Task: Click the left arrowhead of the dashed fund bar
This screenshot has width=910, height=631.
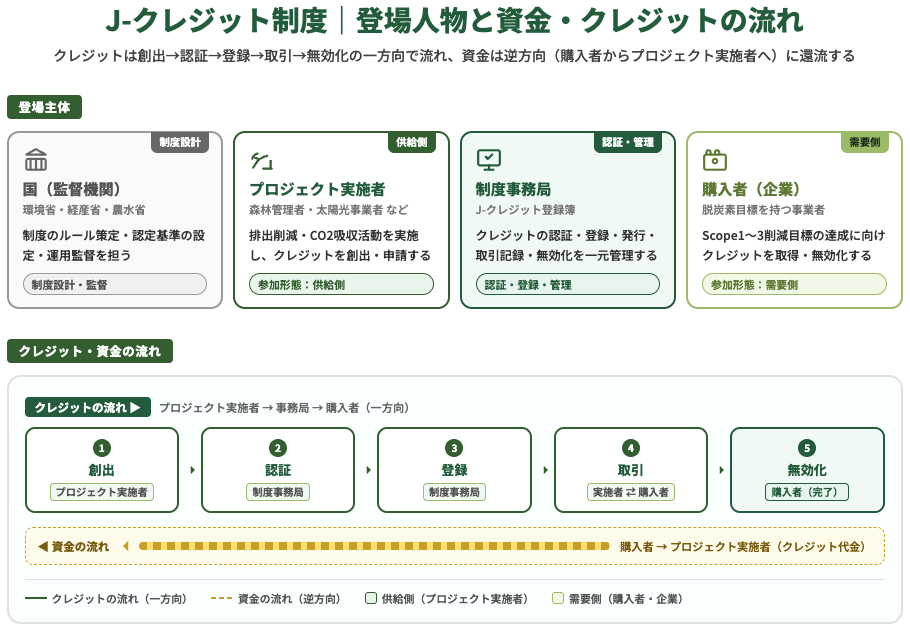Action: 126,546
